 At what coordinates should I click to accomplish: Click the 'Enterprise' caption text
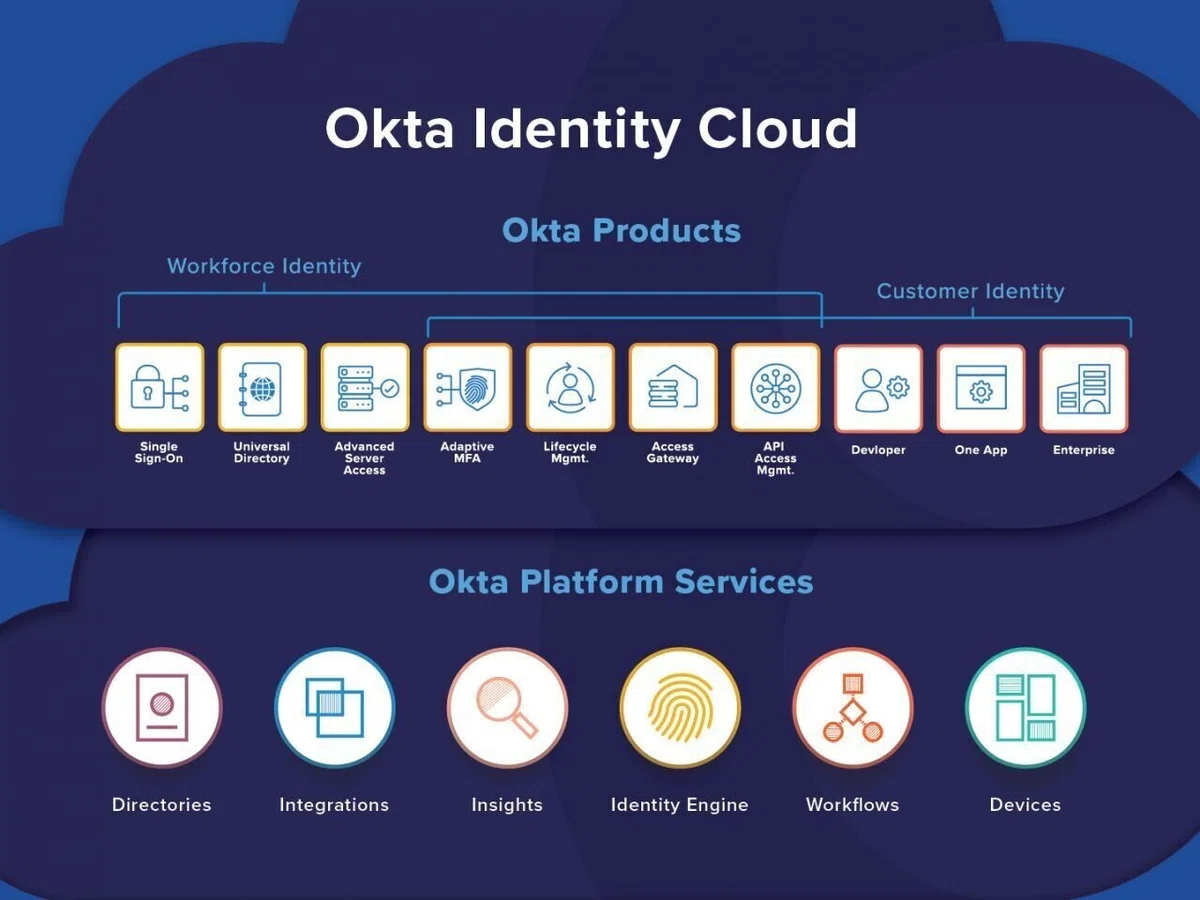click(x=1084, y=450)
